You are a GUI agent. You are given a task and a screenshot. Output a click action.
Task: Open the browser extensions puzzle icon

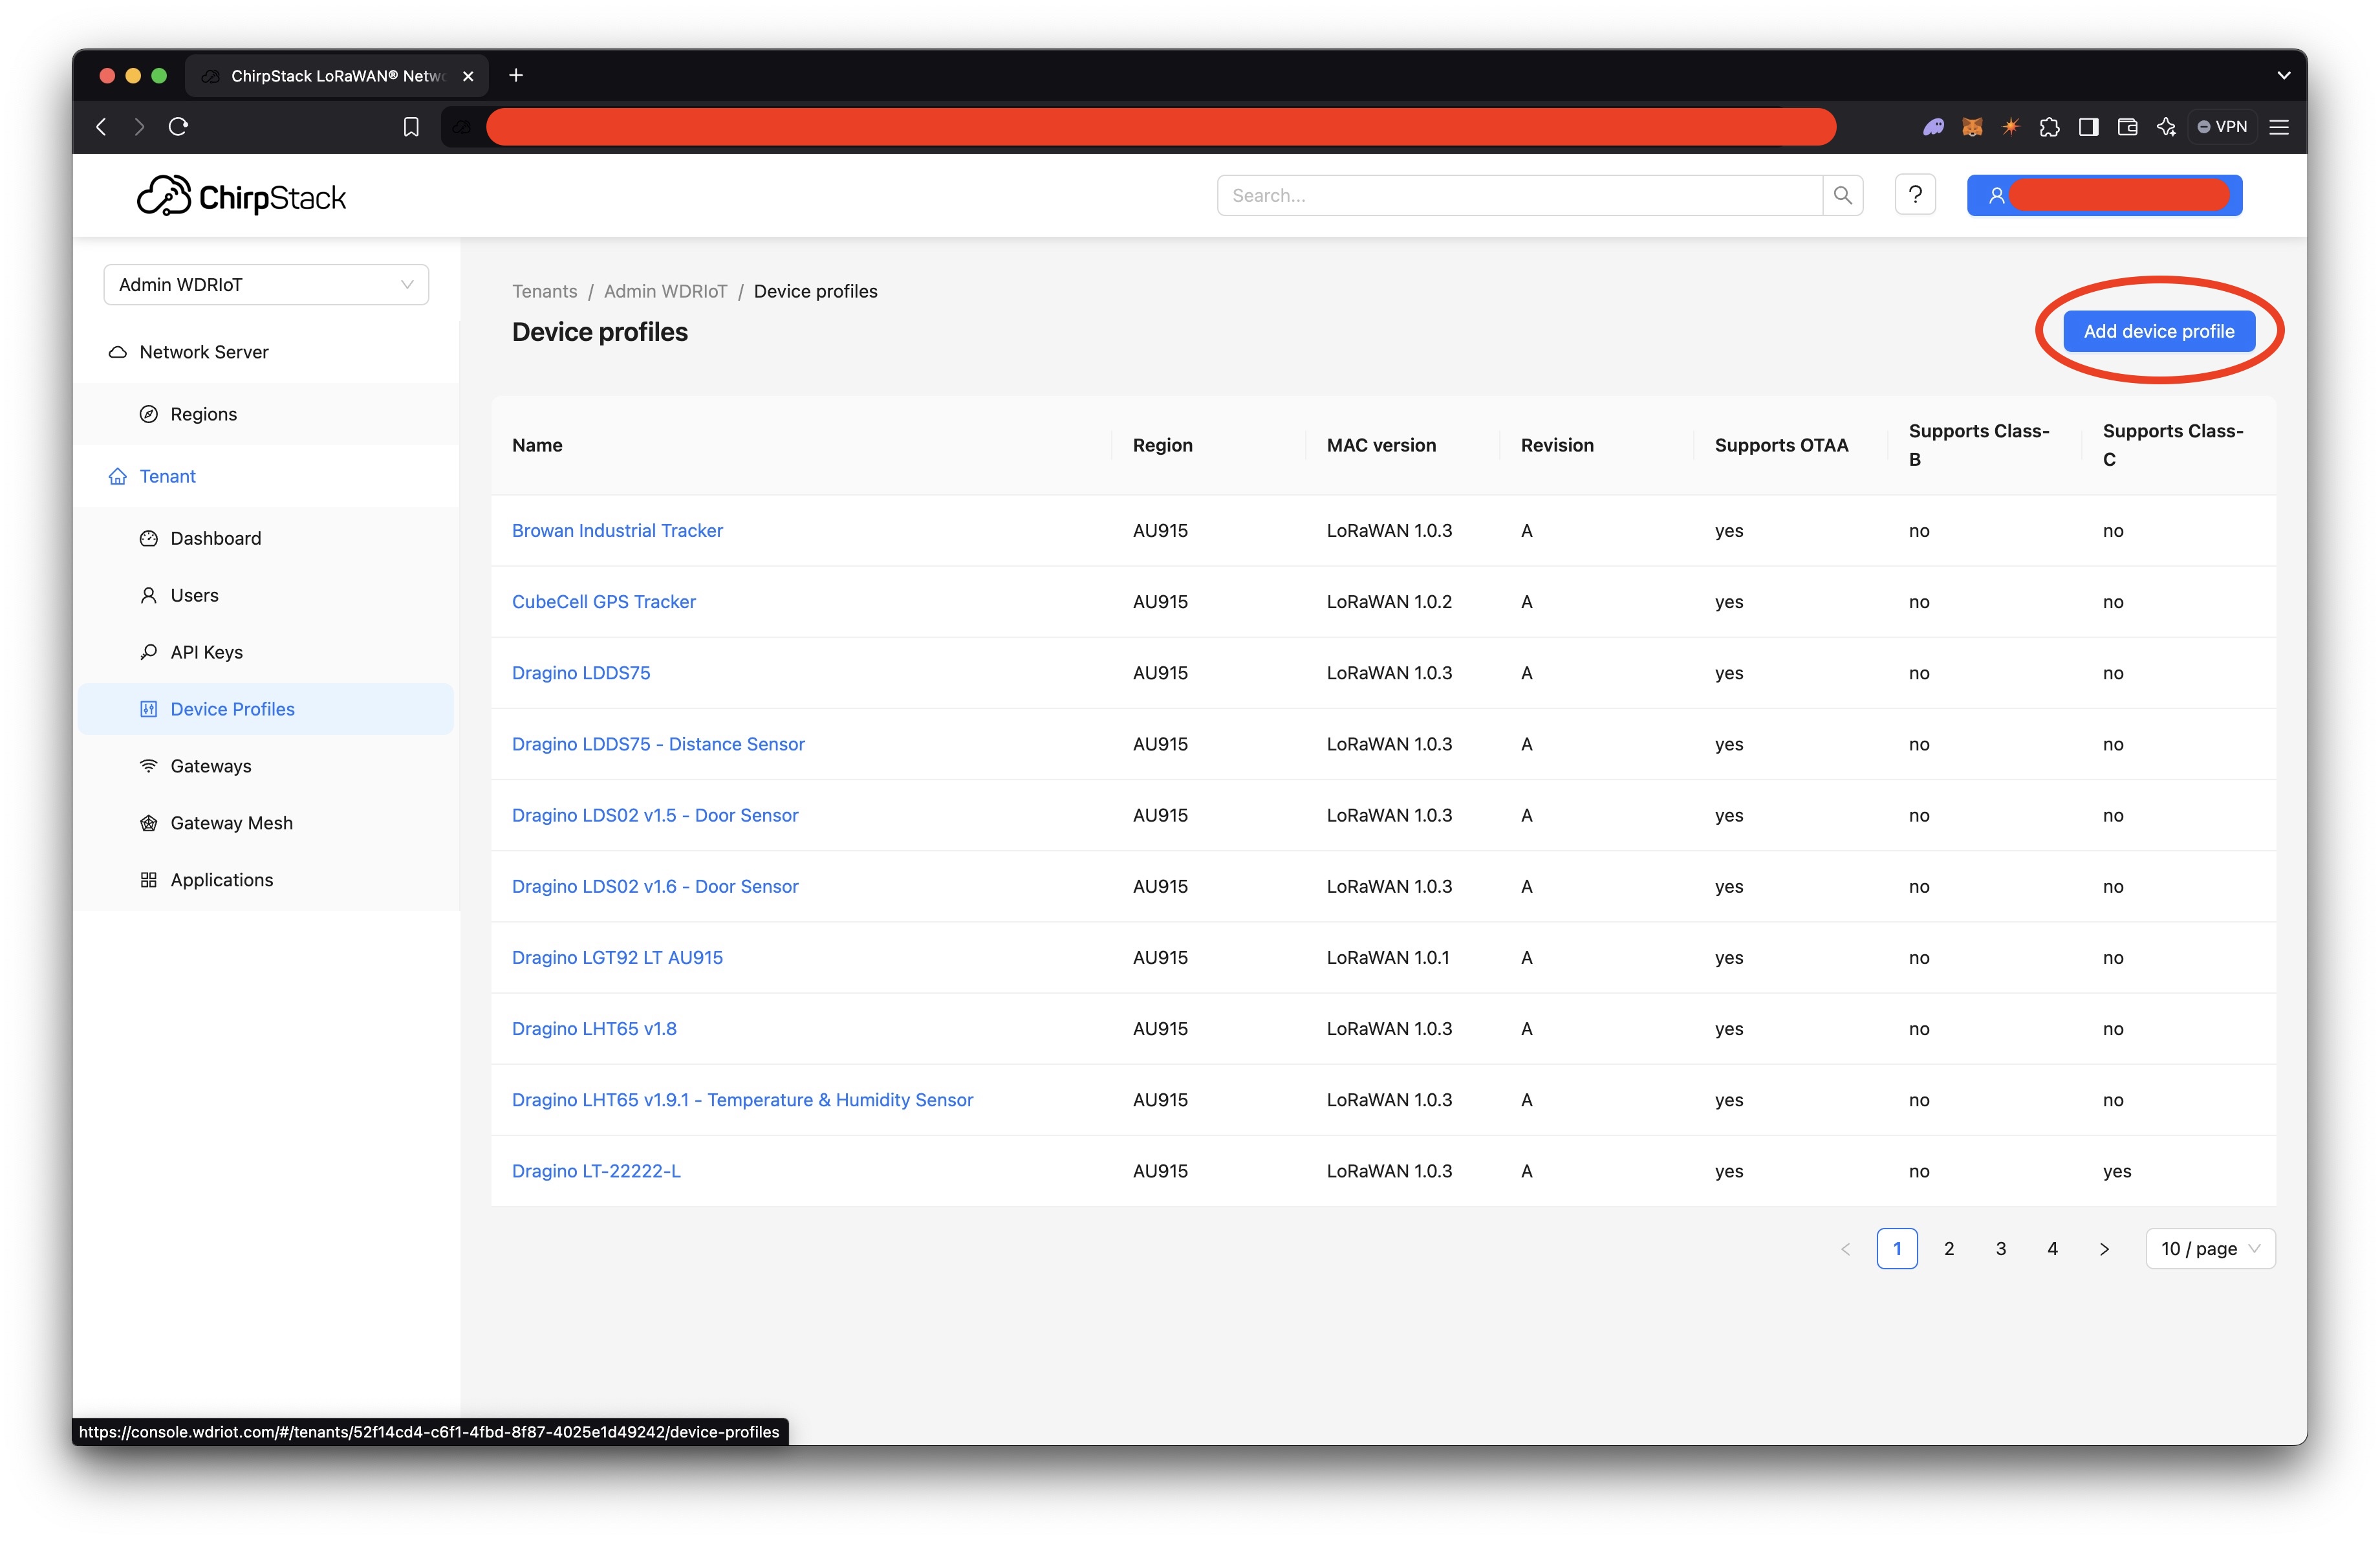tap(2049, 127)
